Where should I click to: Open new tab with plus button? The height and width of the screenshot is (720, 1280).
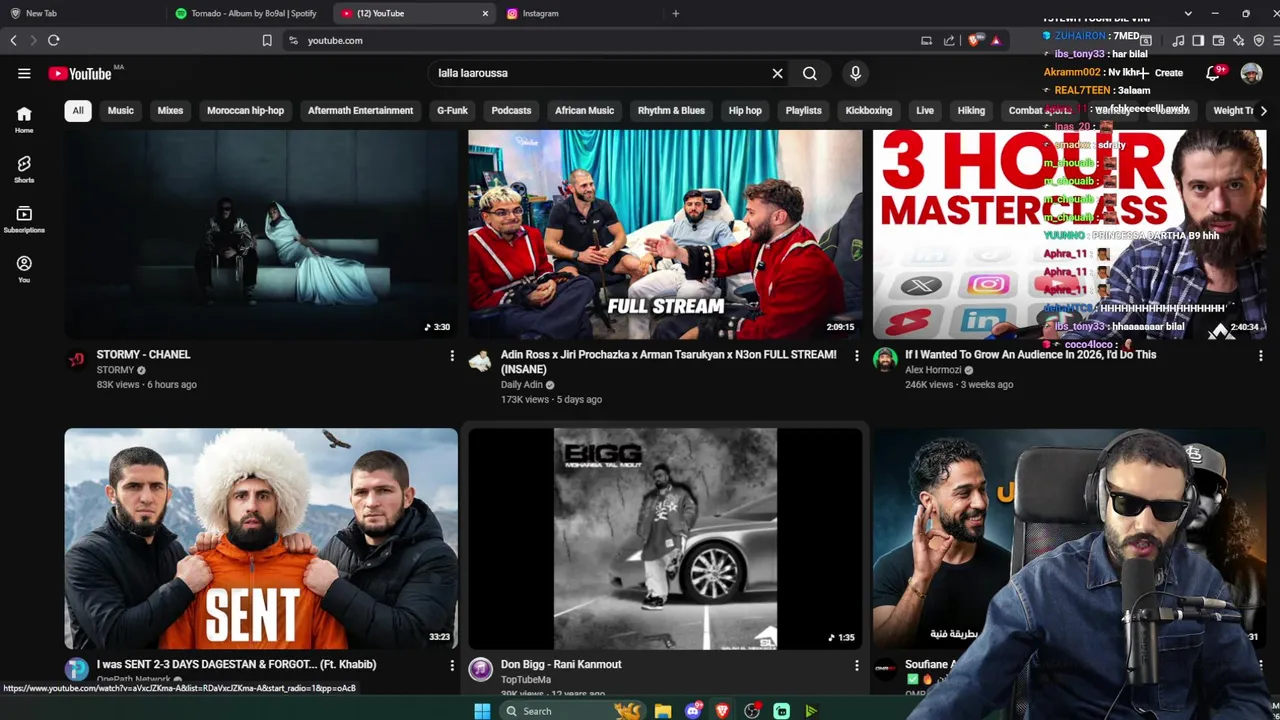pos(676,13)
